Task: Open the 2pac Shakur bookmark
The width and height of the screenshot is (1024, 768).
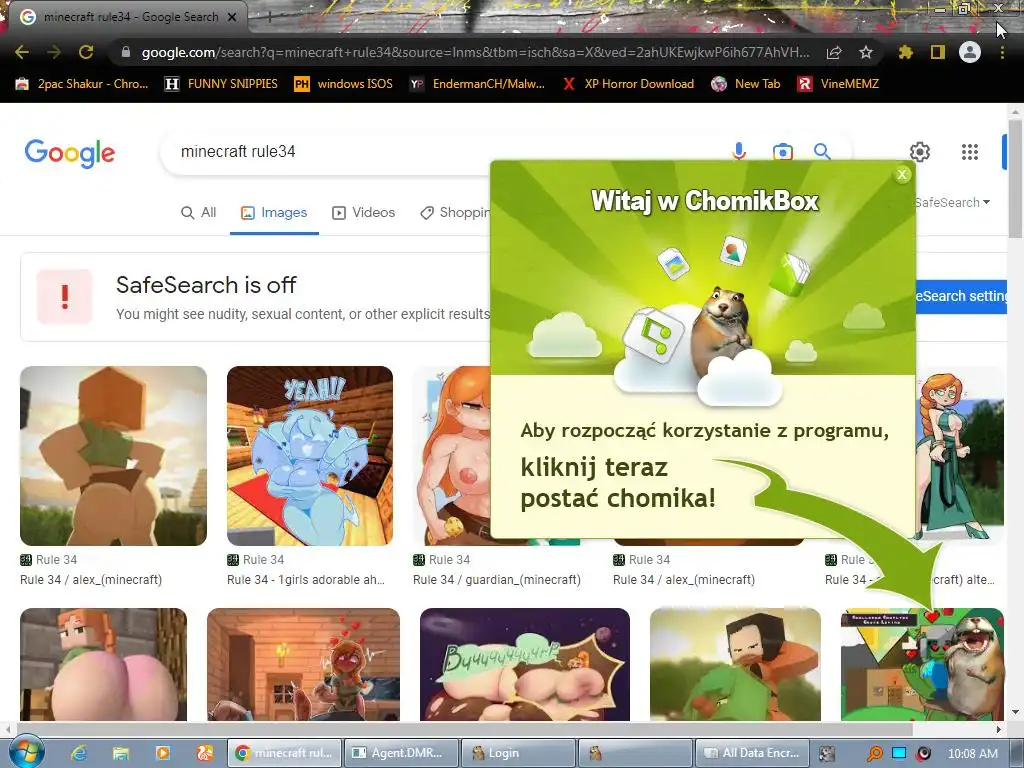Action: pos(83,84)
